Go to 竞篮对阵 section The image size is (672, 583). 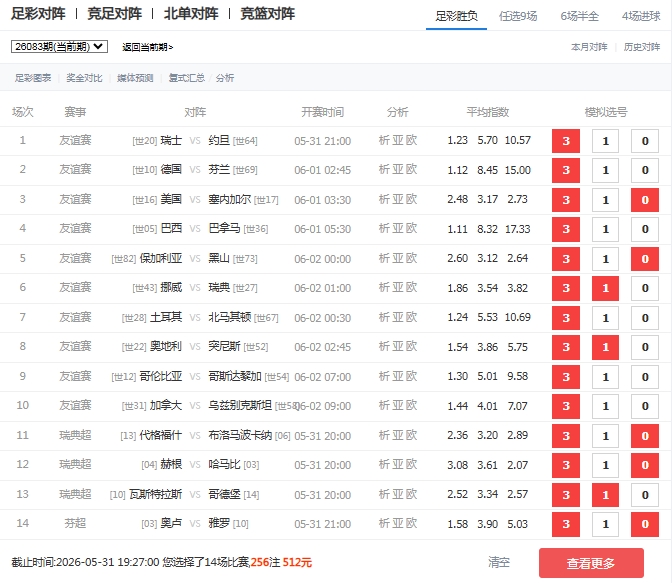tap(267, 14)
